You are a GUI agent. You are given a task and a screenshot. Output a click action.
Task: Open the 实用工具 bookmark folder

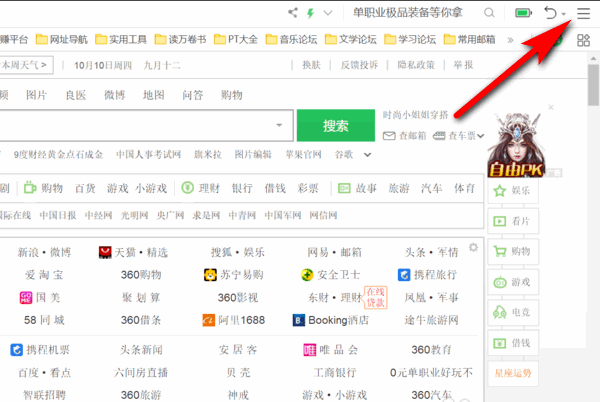pos(121,39)
